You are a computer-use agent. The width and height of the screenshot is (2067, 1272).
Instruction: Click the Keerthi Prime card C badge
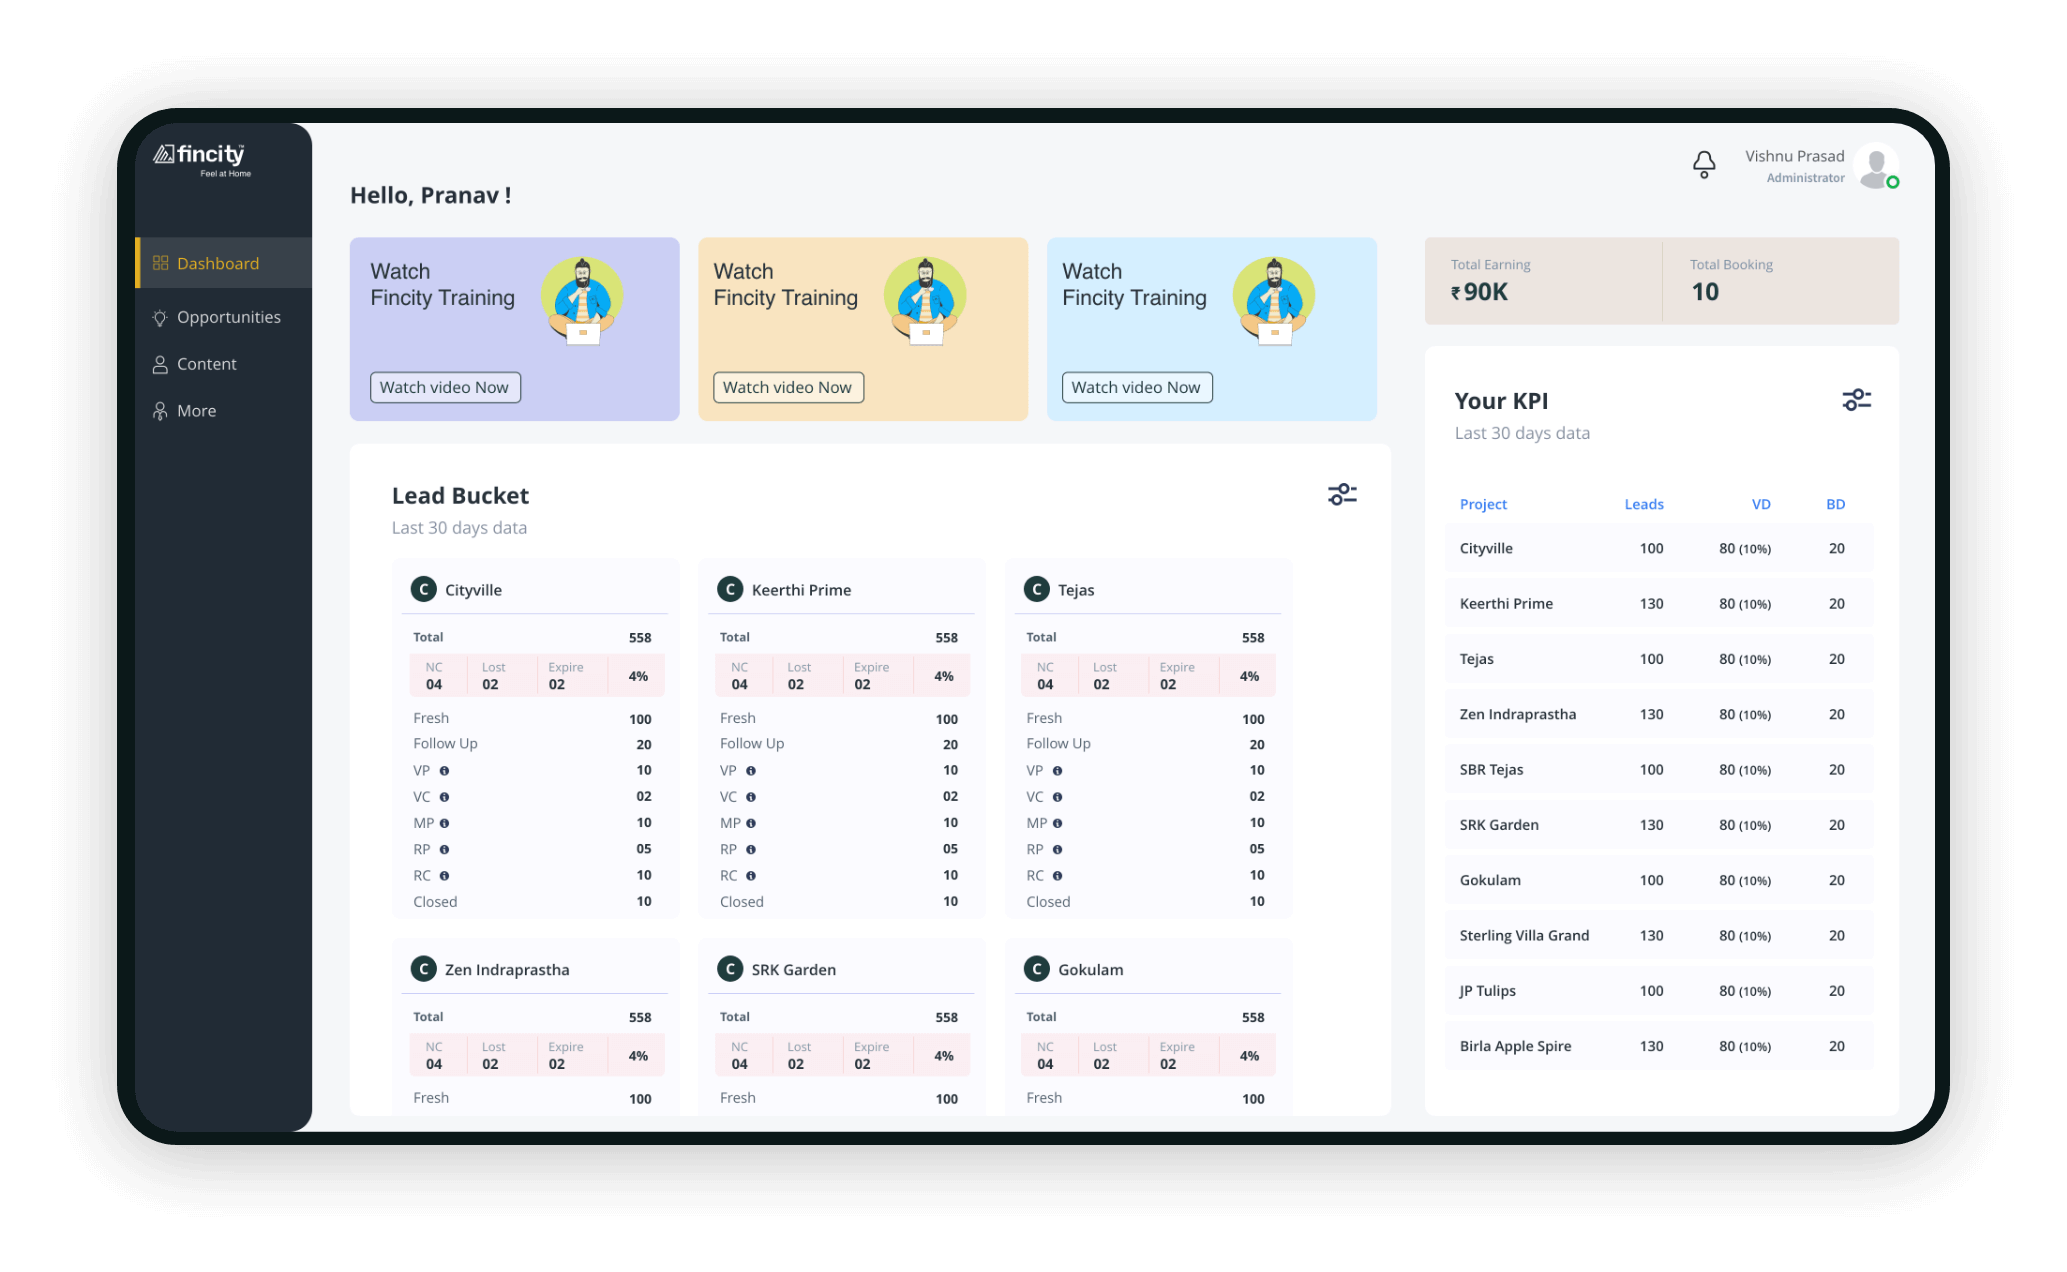click(730, 589)
